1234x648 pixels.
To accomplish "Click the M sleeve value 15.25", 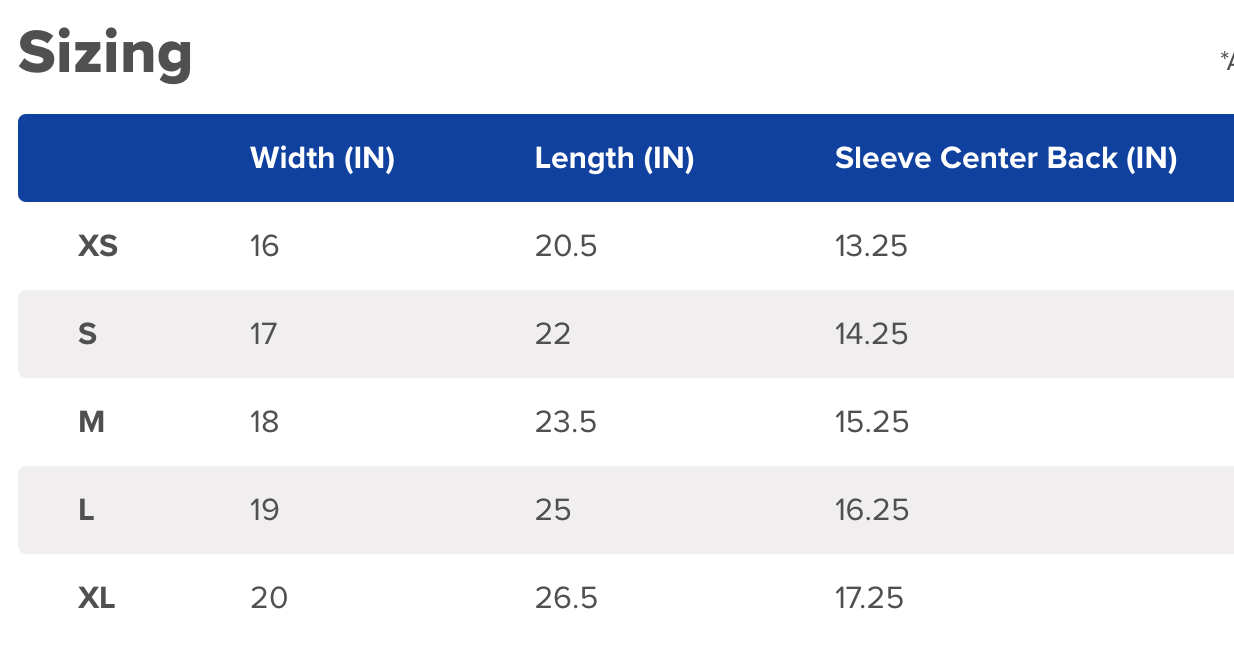I will click(x=872, y=422).
